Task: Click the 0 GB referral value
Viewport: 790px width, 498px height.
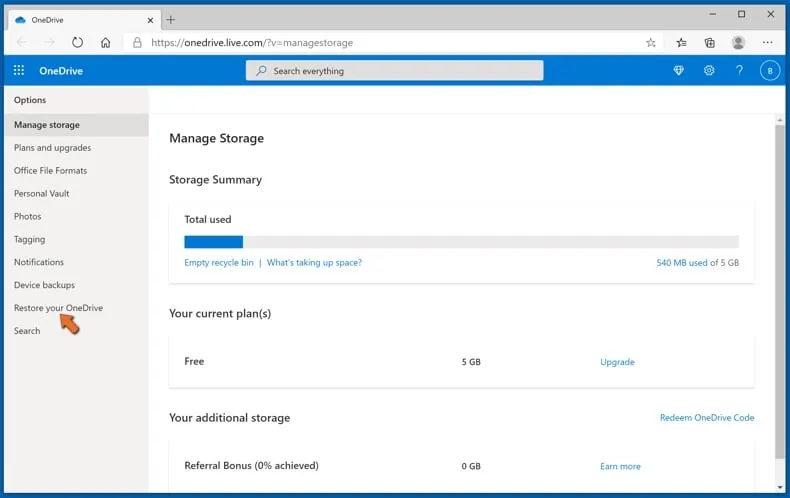Action: point(471,466)
